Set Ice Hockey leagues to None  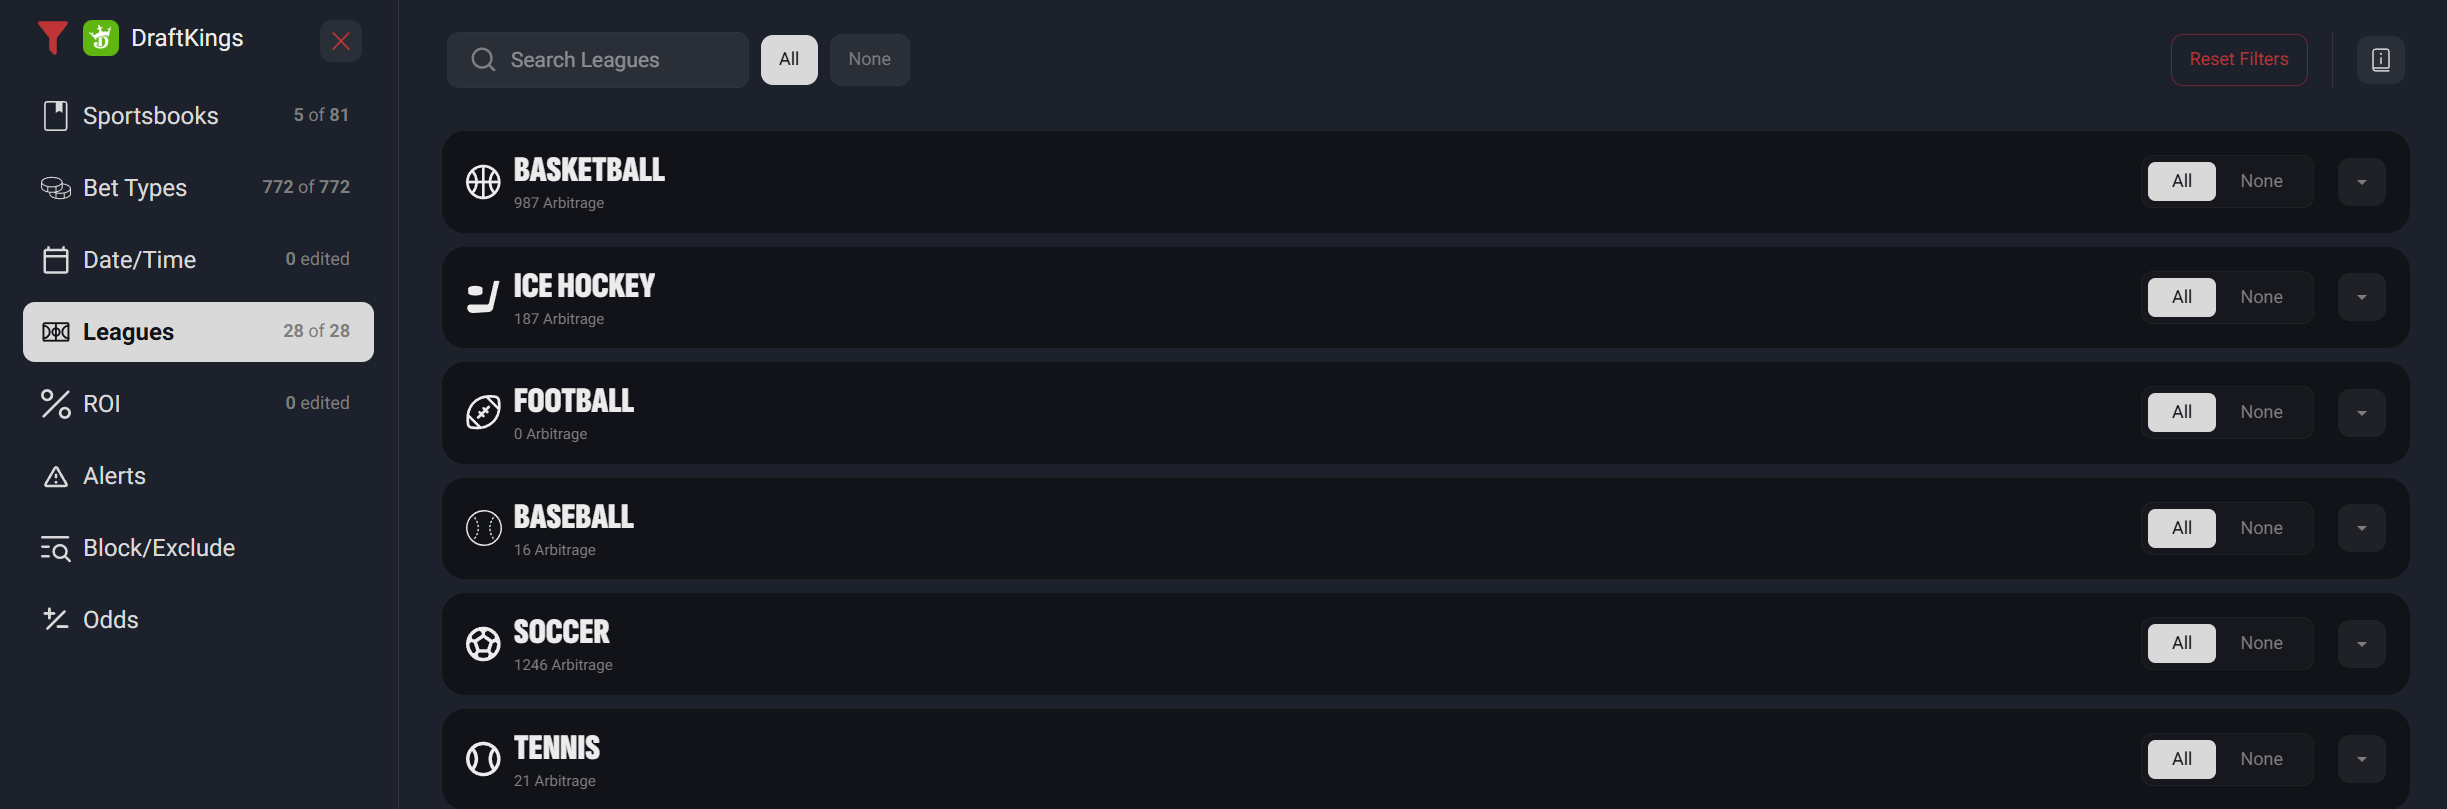point(2263,296)
